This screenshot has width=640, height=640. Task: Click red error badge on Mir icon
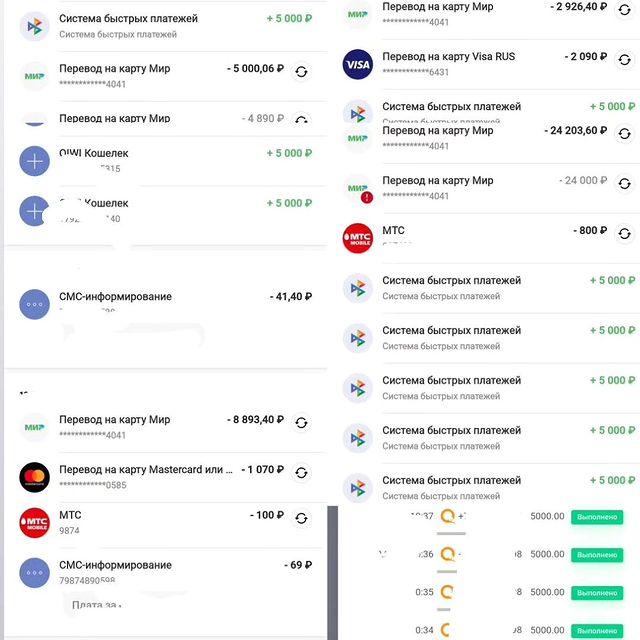point(367,198)
